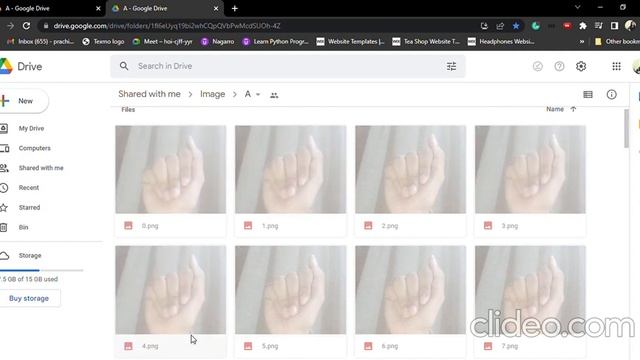Open the offline ready status icon
This screenshot has width=640, height=360.
click(538, 66)
